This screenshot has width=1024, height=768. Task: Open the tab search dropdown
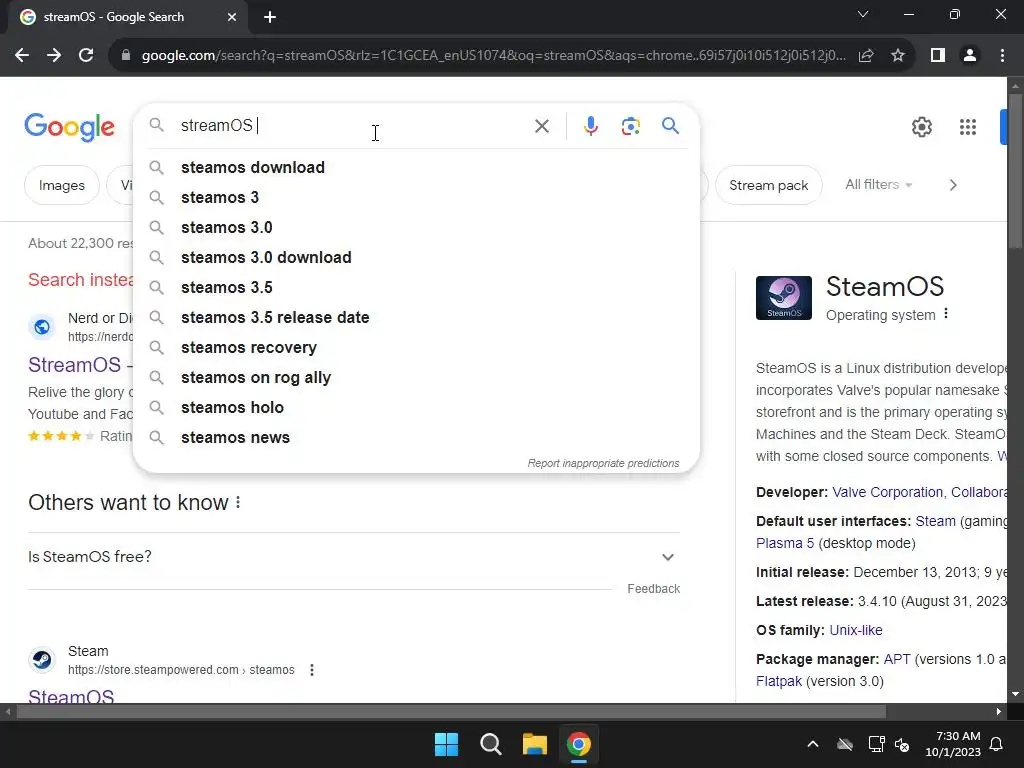point(863,14)
